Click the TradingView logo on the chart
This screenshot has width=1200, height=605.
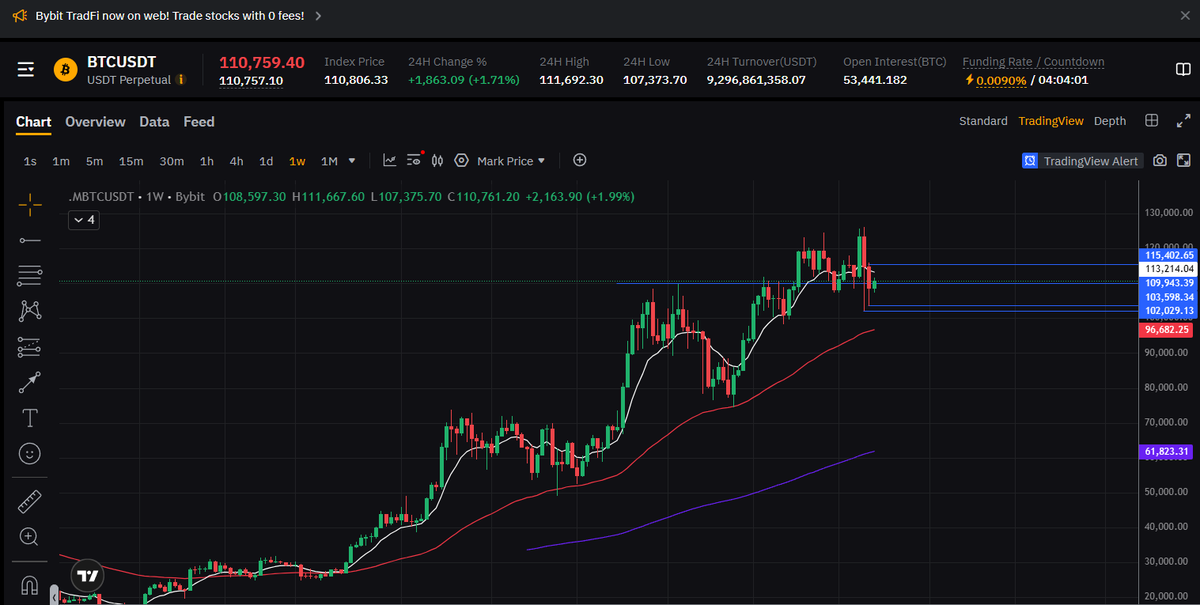pyautogui.click(x=88, y=576)
